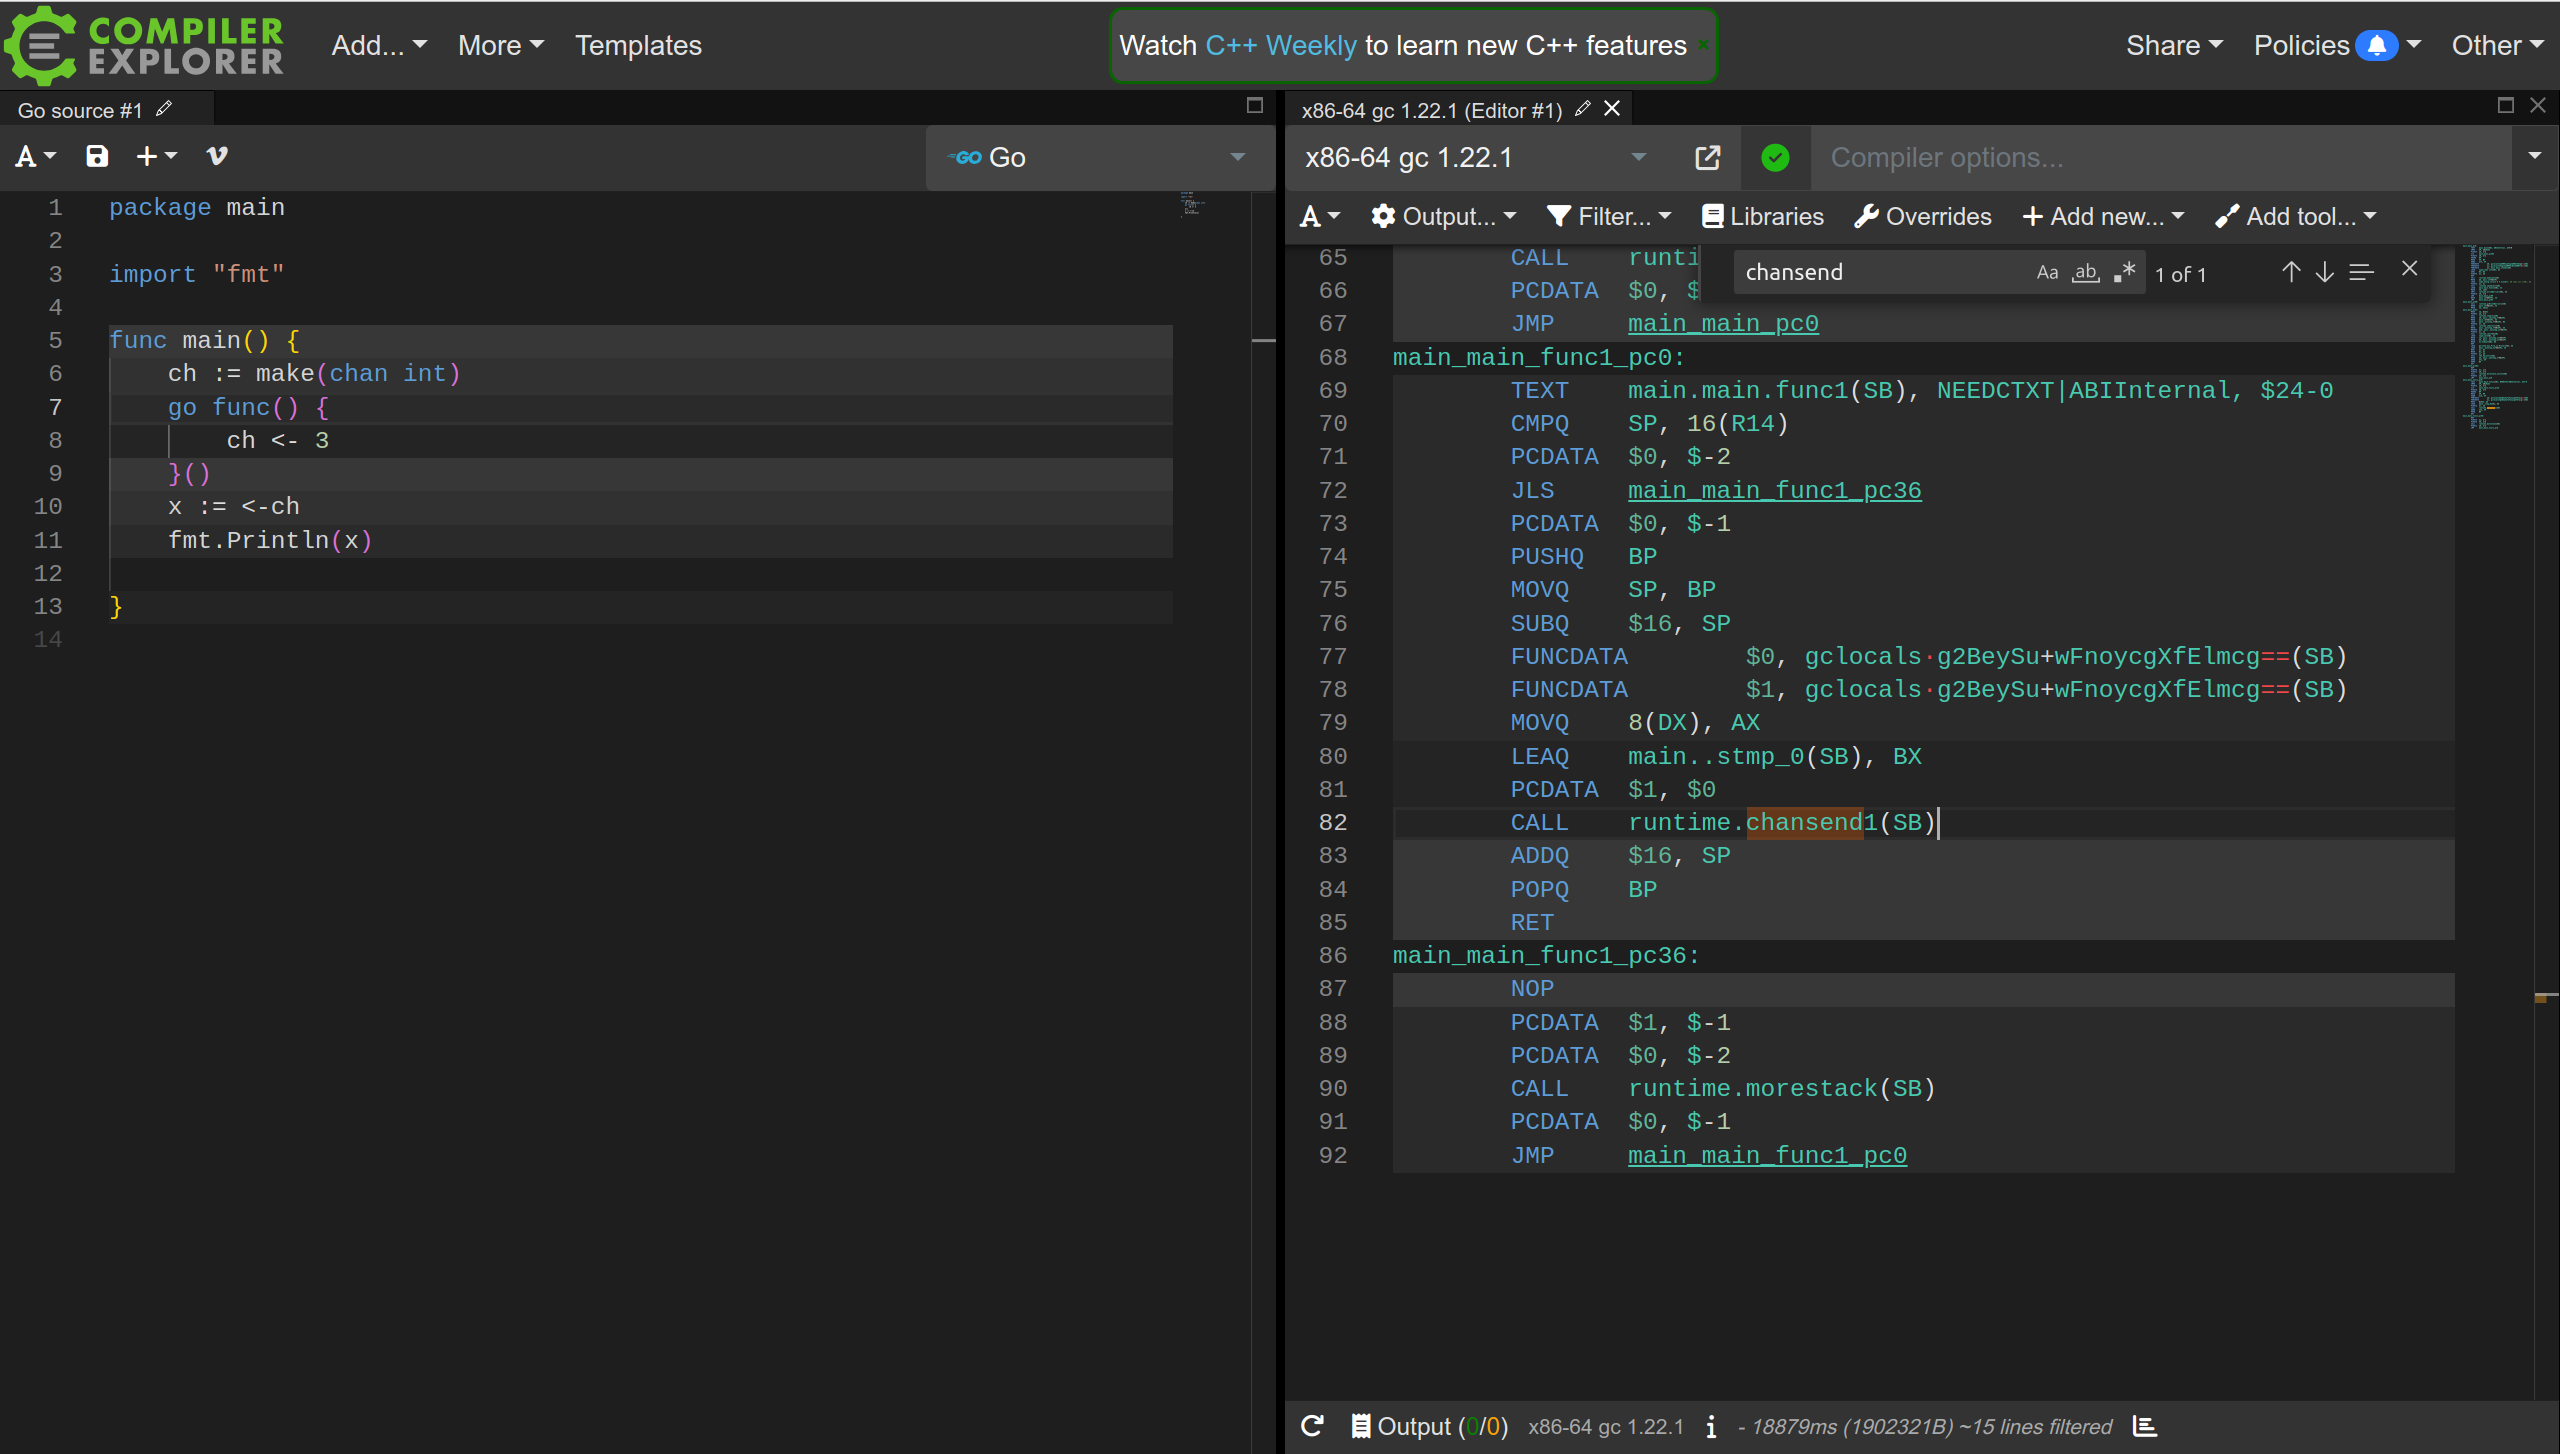
Task: Click the compiler output minimap
Action: [2496, 338]
